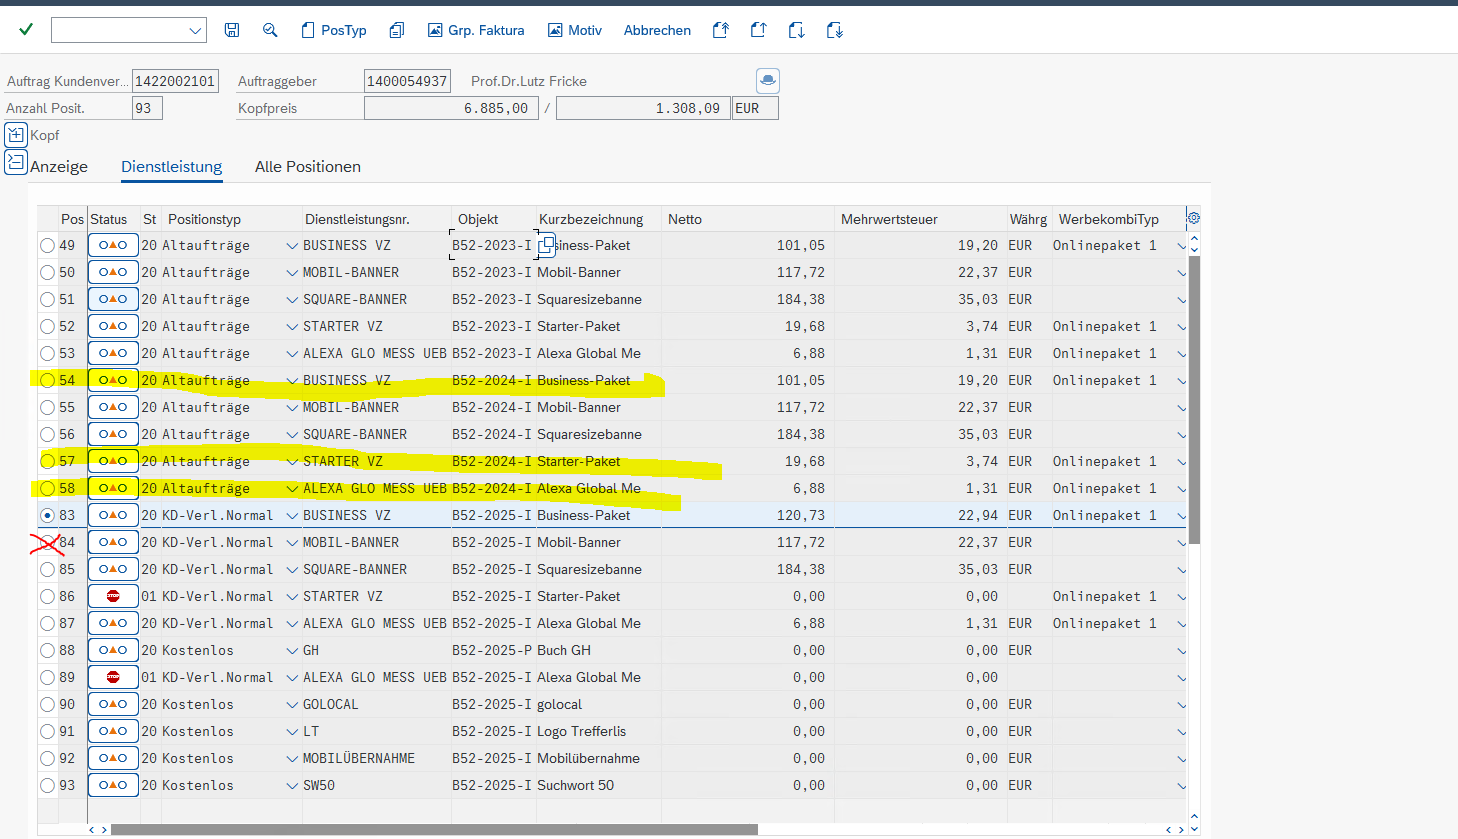Click the status icon in row 51
Screen dimensions: 1458x839
[x=113, y=299]
